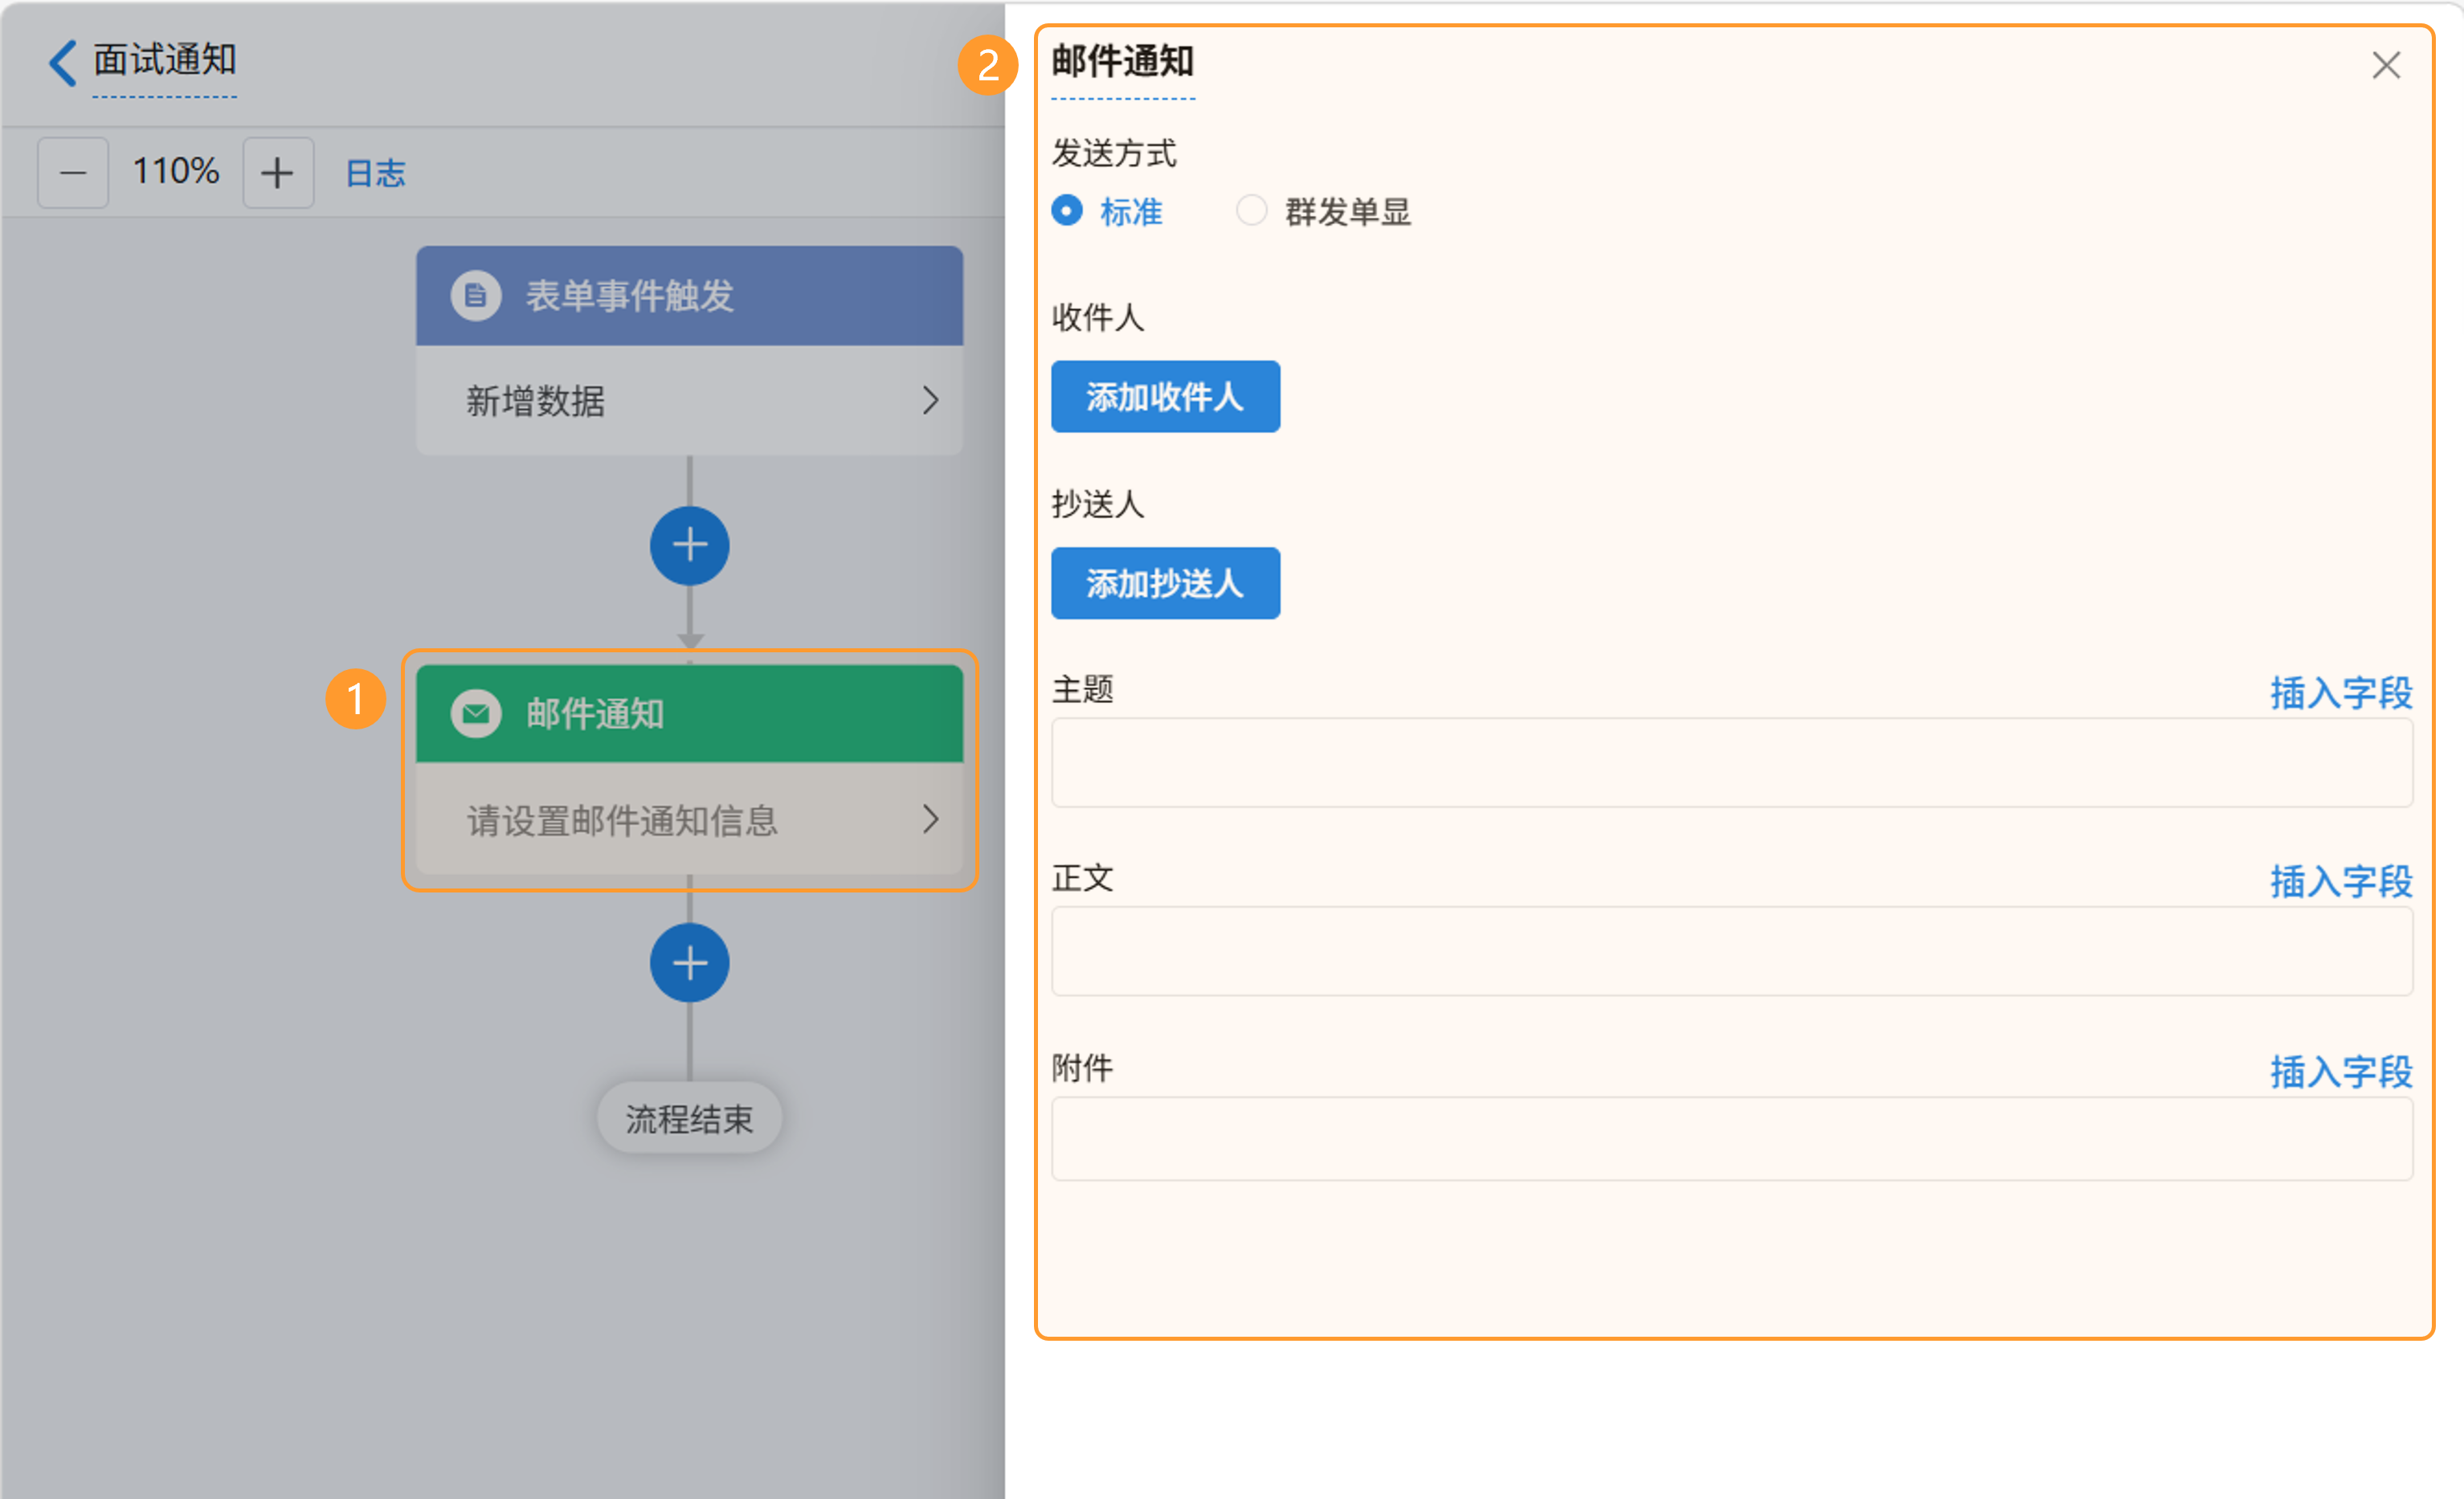The width and height of the screenshot is (2464, 1499).
Task: Click the 添加抄送人 button
Action: tap(1165, 583)
